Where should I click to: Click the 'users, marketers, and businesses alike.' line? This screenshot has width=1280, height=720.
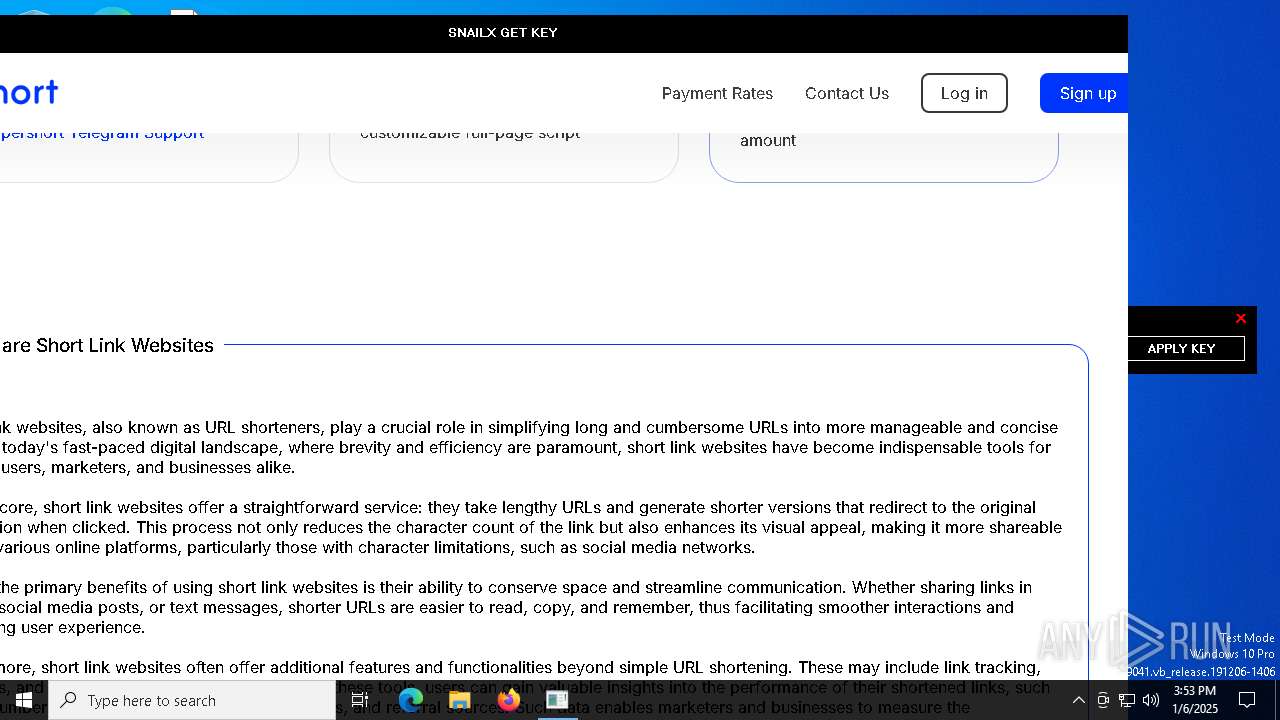pos(147,468)
